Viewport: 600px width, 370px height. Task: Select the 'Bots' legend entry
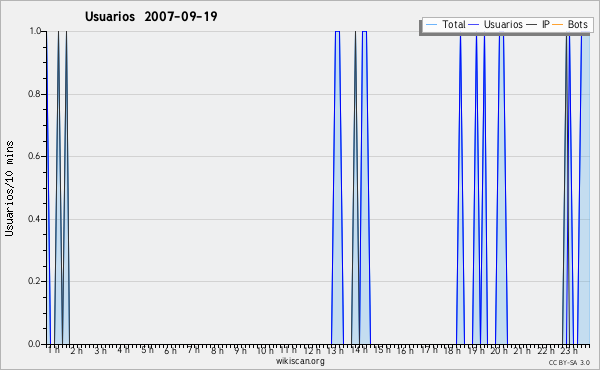tap(577, 24)
